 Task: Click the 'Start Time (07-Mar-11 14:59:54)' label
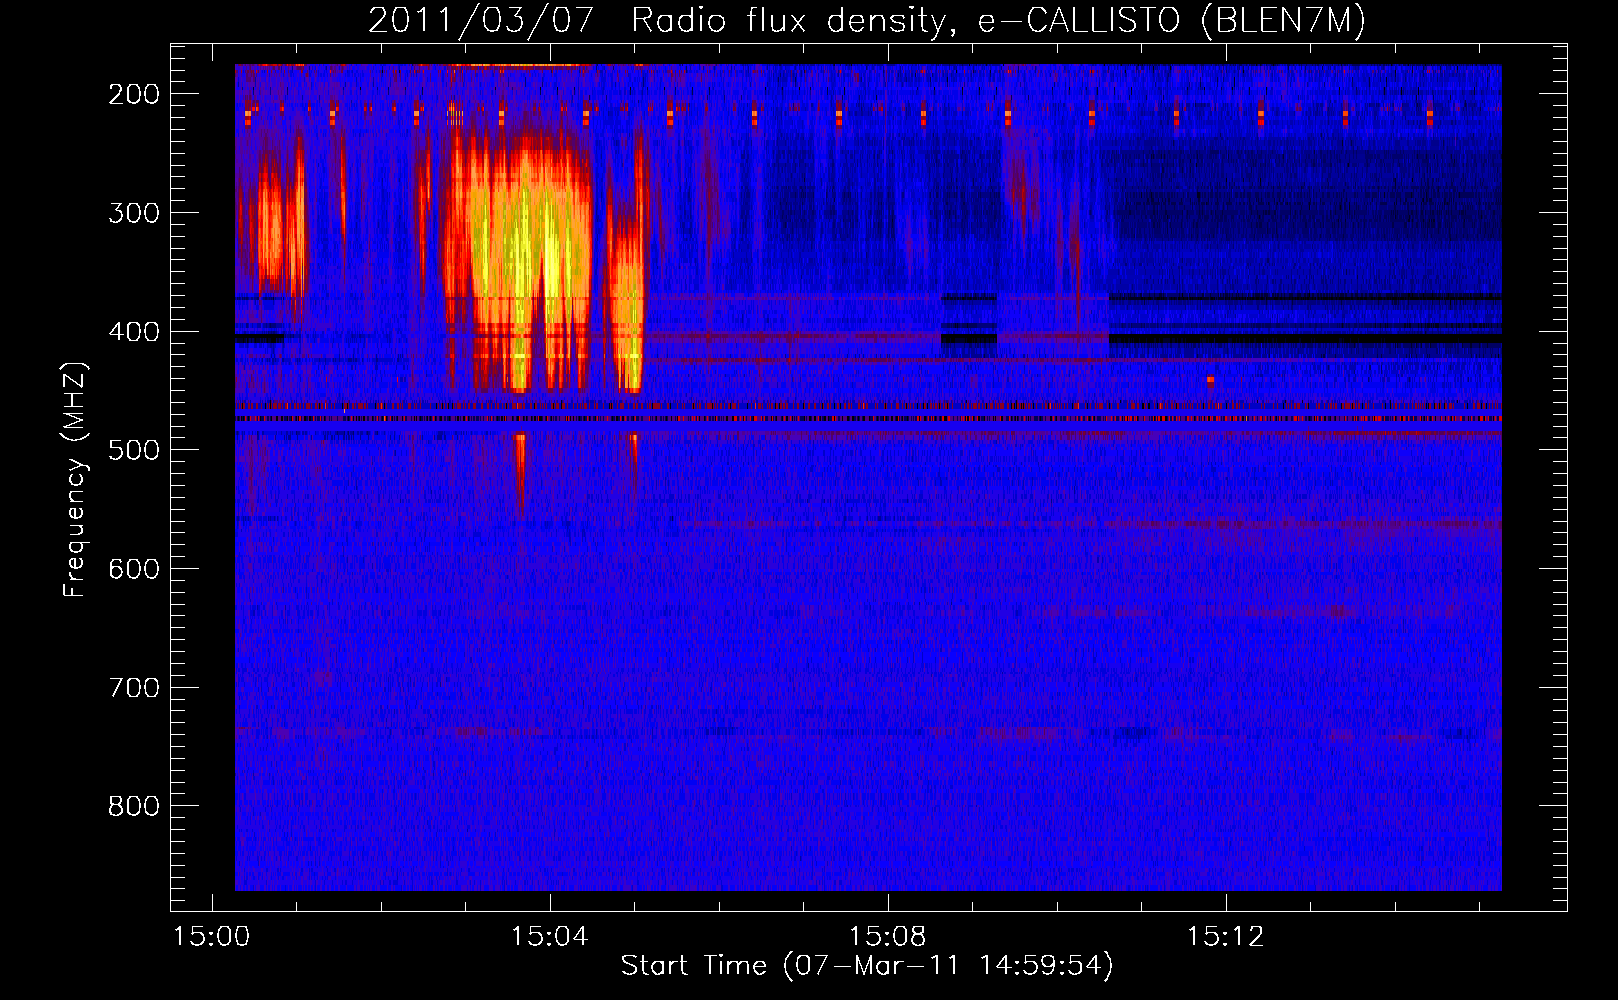867,966
